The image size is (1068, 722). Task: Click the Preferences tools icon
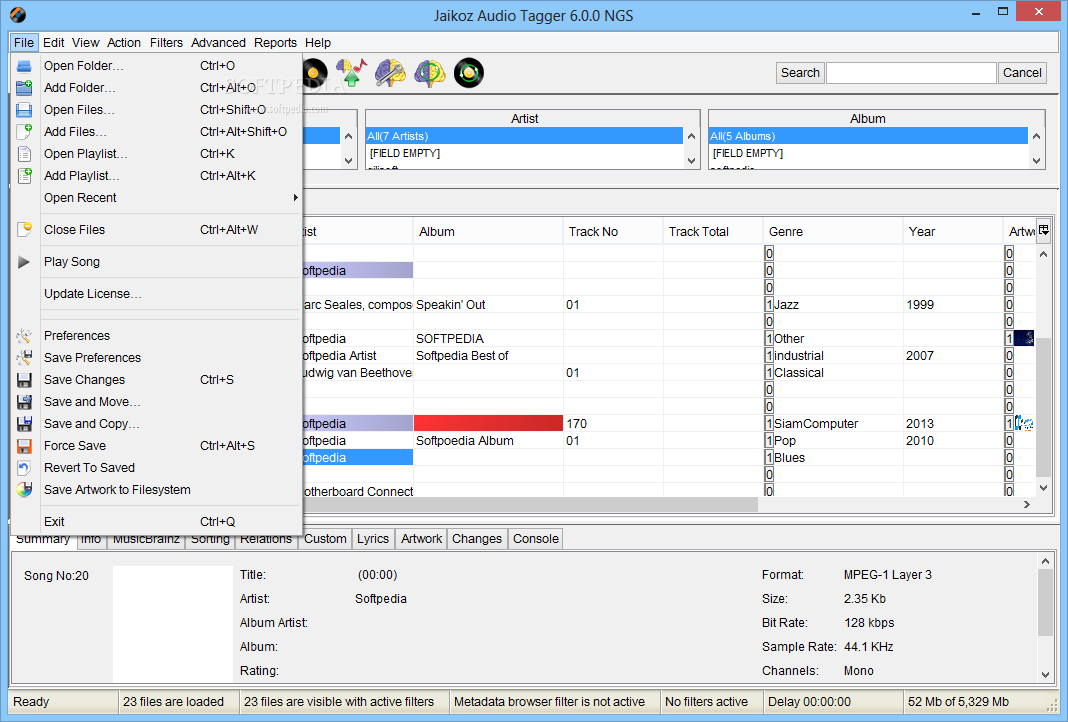[x=24, y=336]
